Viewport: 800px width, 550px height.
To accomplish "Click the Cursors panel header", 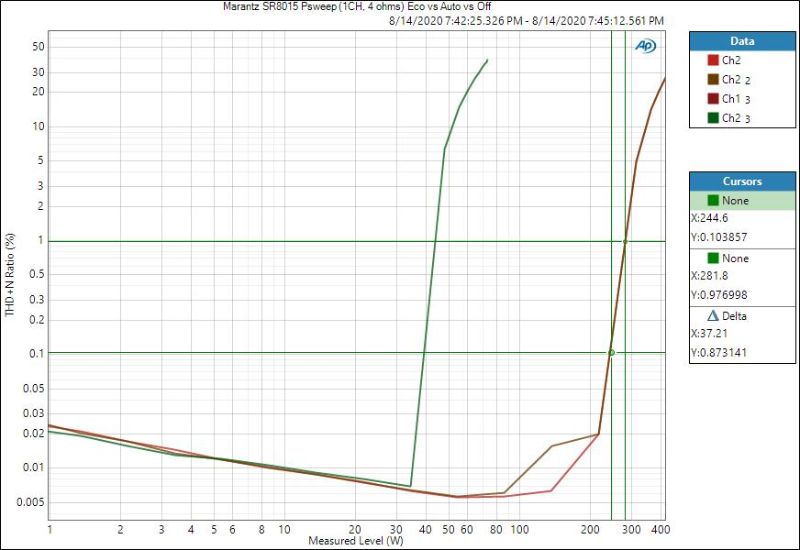I will click(742, 182).
